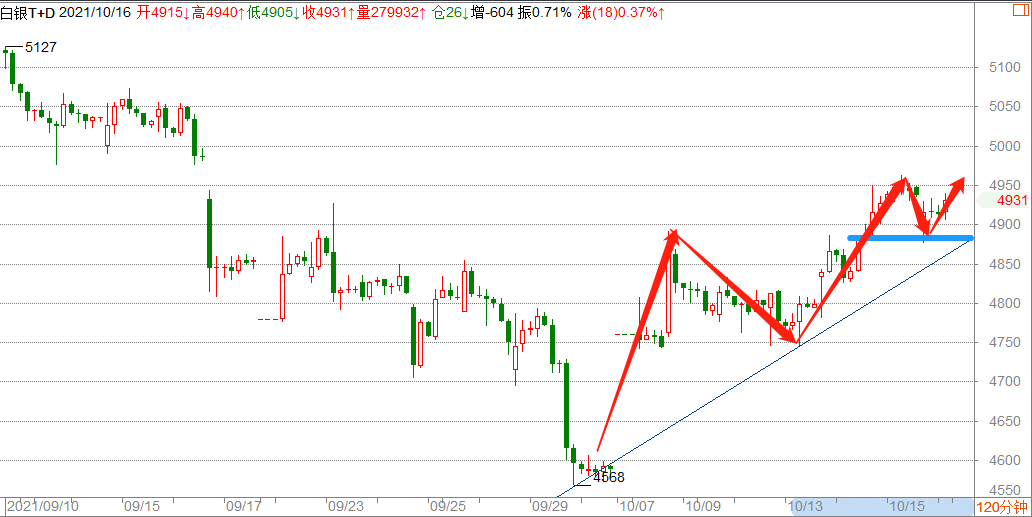Image resolution: width=1032 pixels, height=517 pixels.
Task: Click the 收4931 closing price value
Action: 328,11
